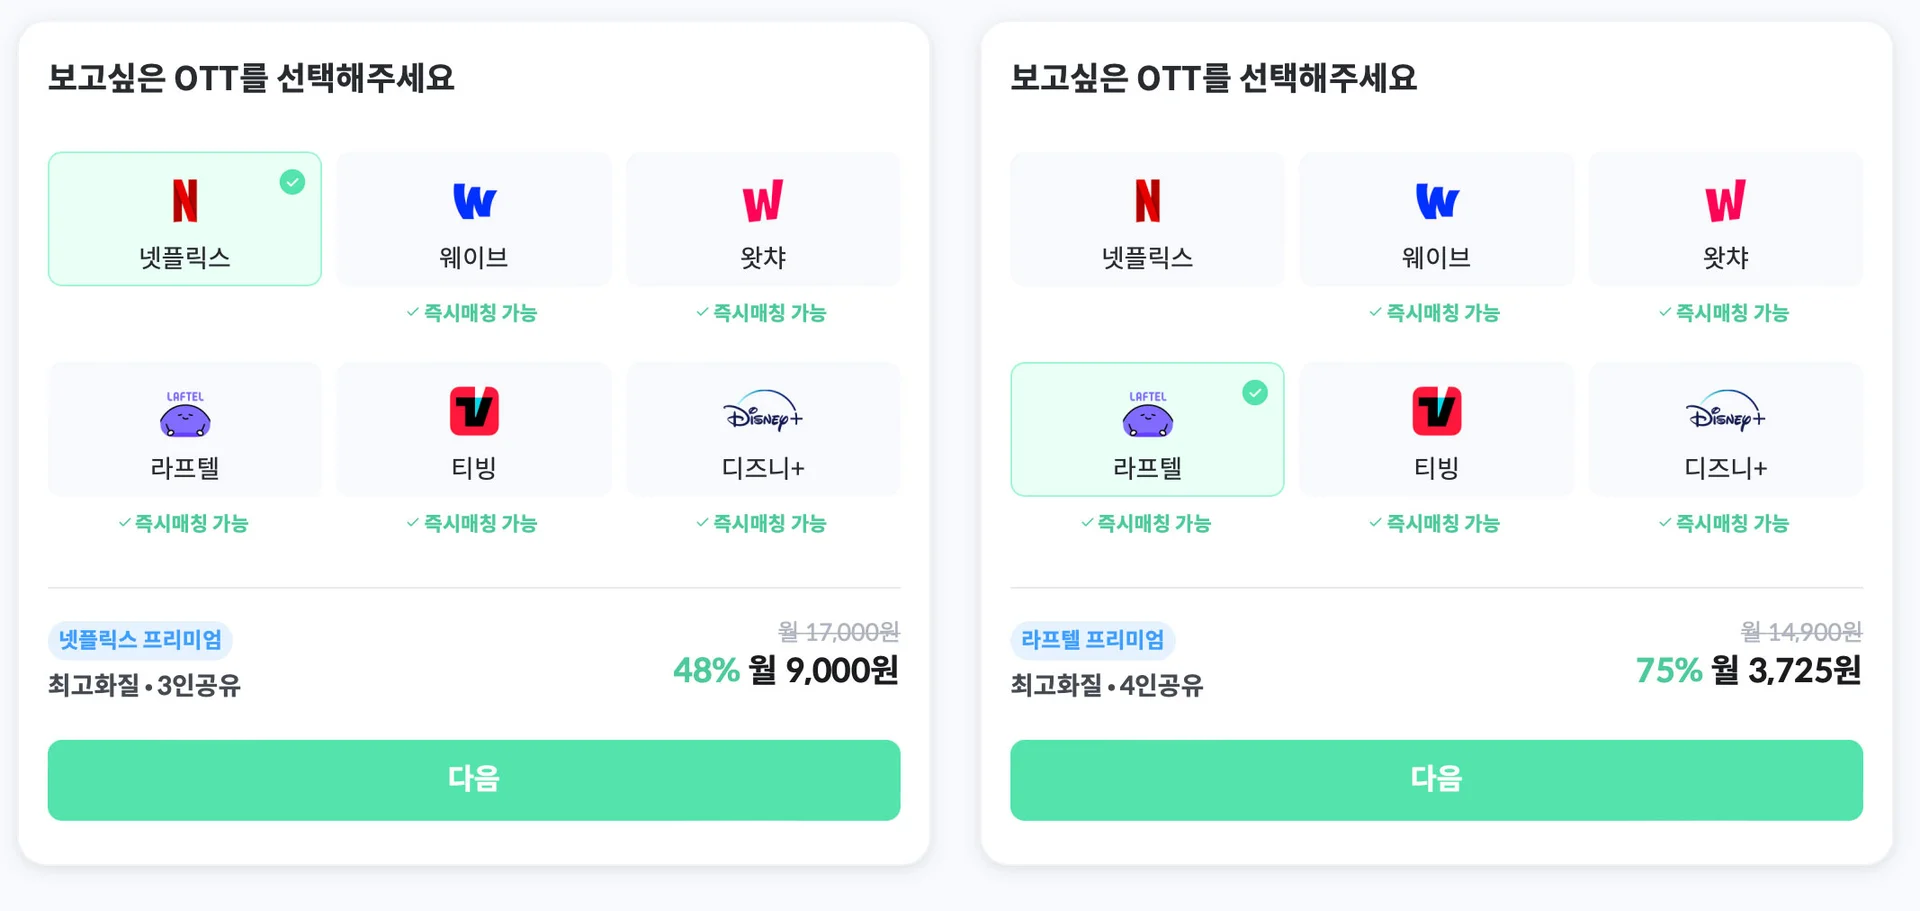Select the Laftel mascot icon in left panel
Image resolution: width=1920 pixels, height=911 pixels.
[185, 414]
